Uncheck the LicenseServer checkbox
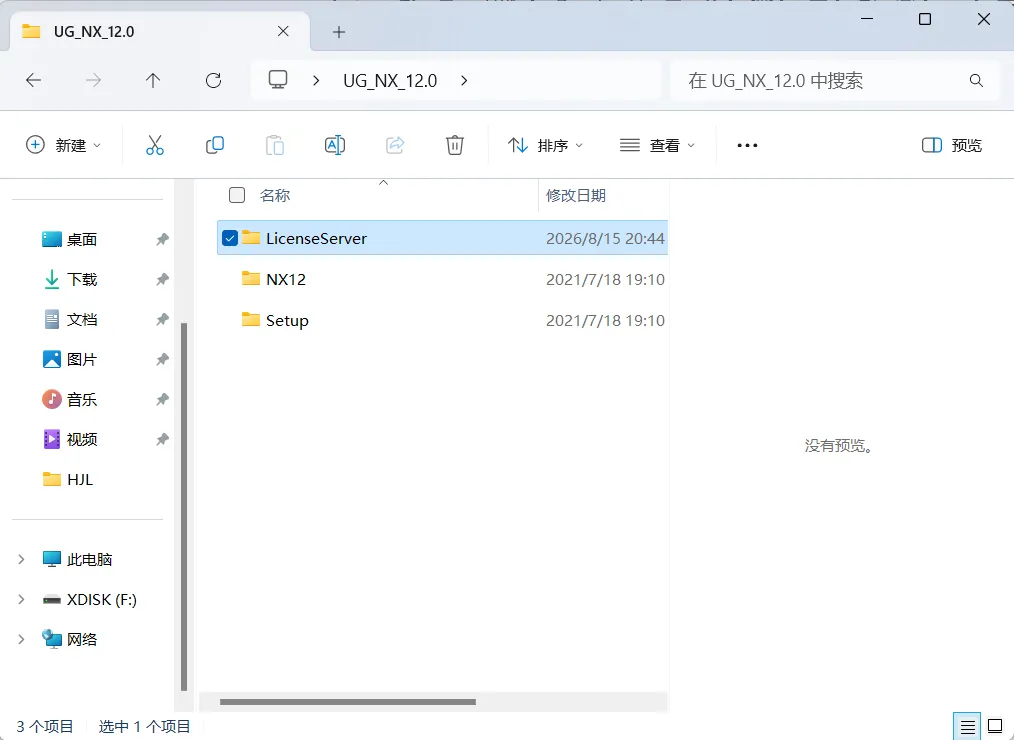 tap(230, 238)
